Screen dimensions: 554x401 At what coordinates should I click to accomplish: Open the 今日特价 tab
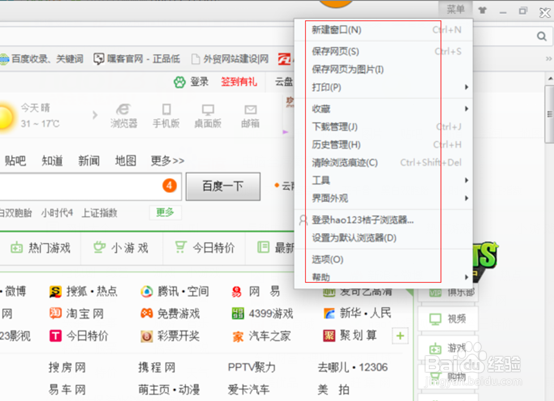click(x=205, y=248)
